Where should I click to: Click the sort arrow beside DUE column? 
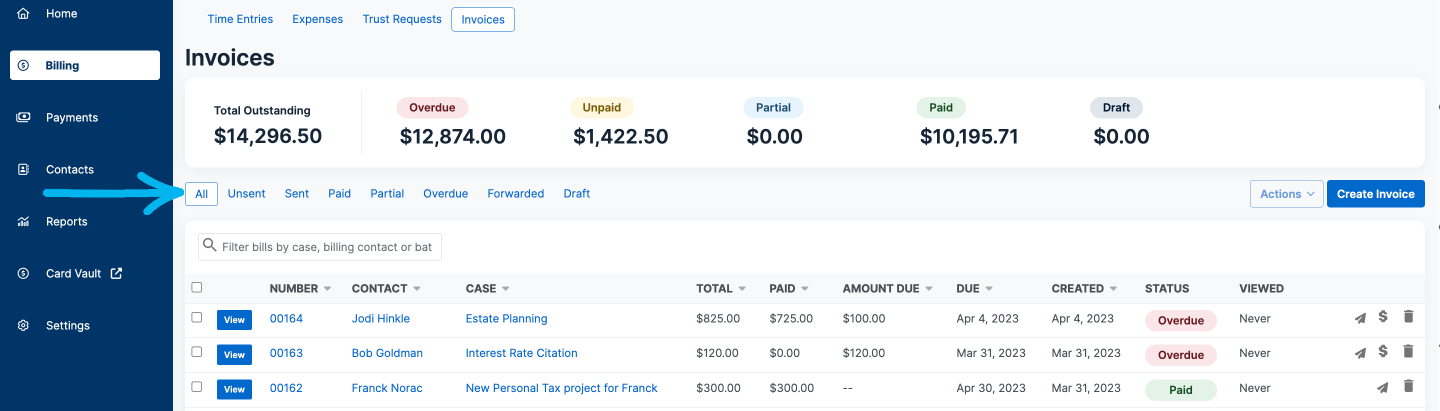click(989, 289)
